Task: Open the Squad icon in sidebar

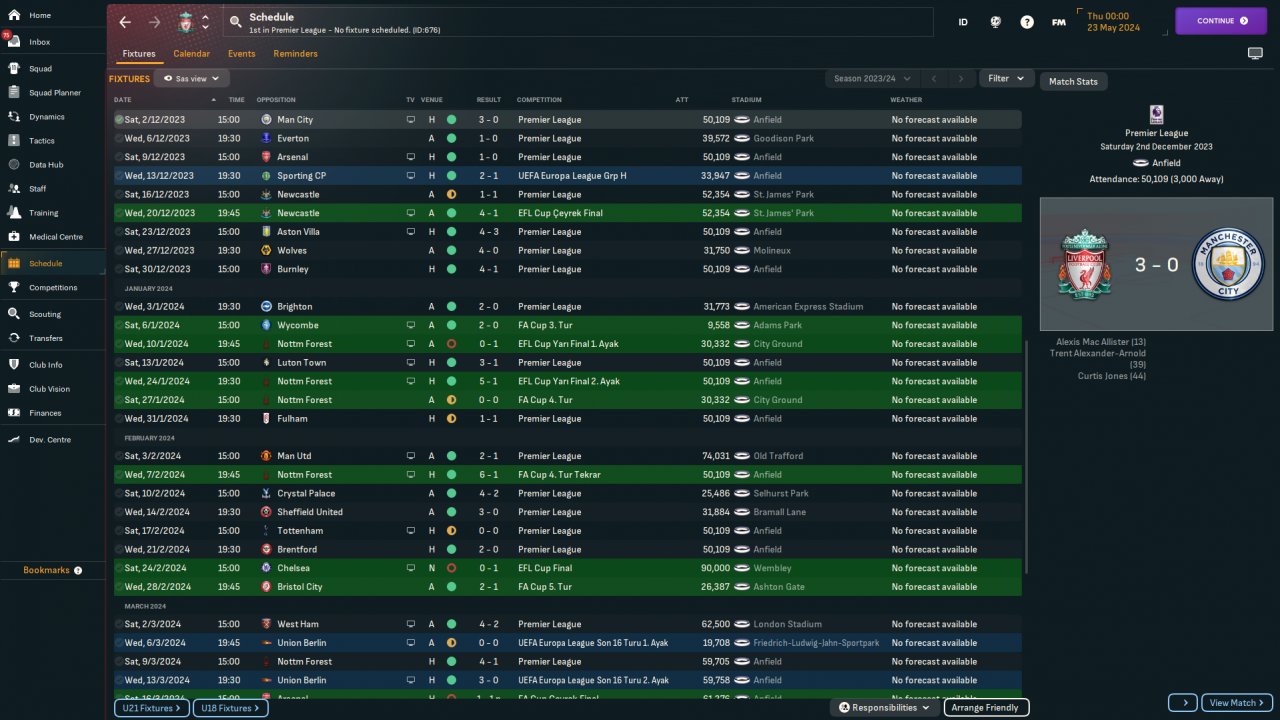Action: [14, 69]
